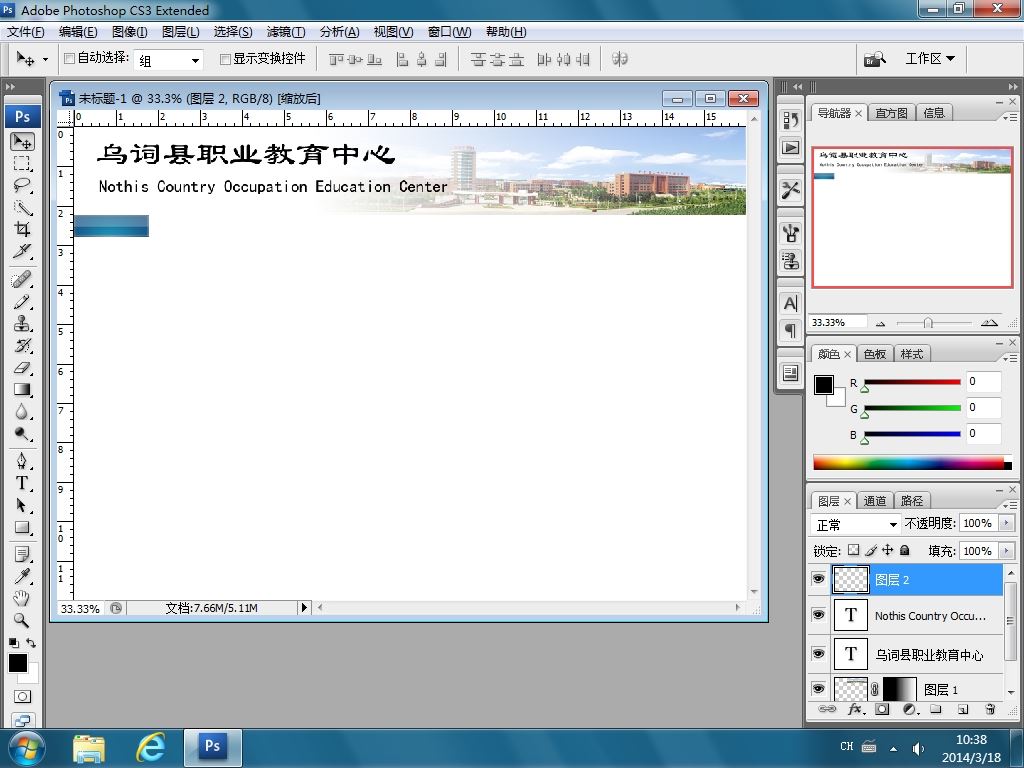Select the Blur tool
Screen dimensions: 1024x768
click(x=22, y=412)
